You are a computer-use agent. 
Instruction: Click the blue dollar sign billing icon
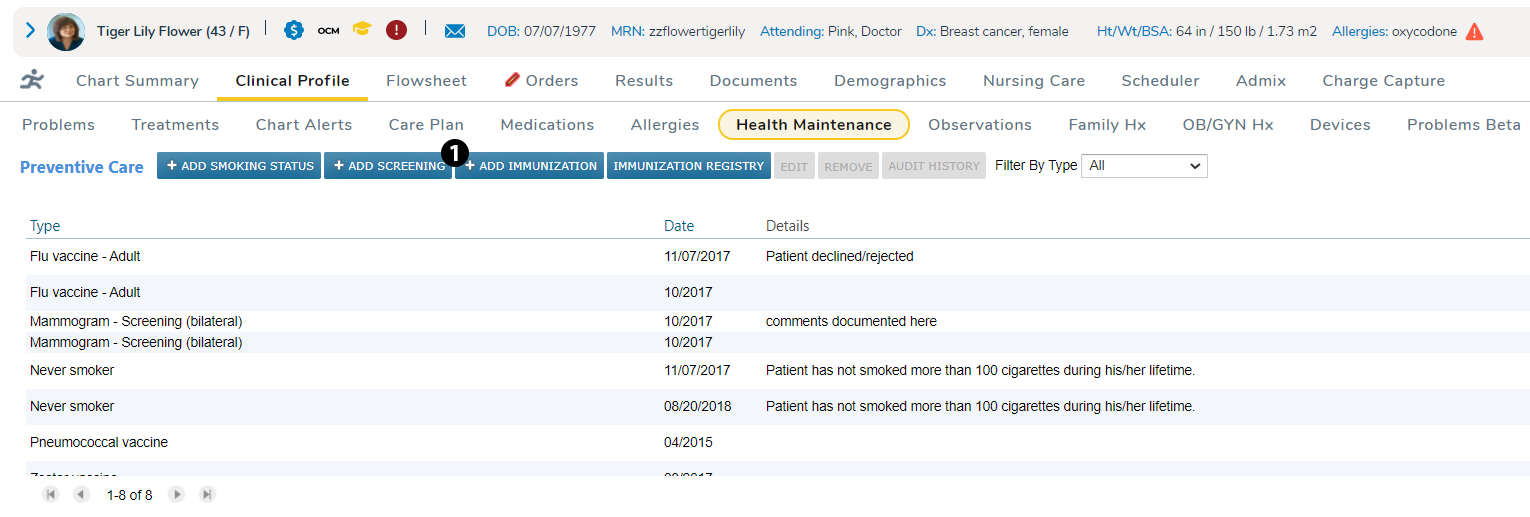click(293, 30)
